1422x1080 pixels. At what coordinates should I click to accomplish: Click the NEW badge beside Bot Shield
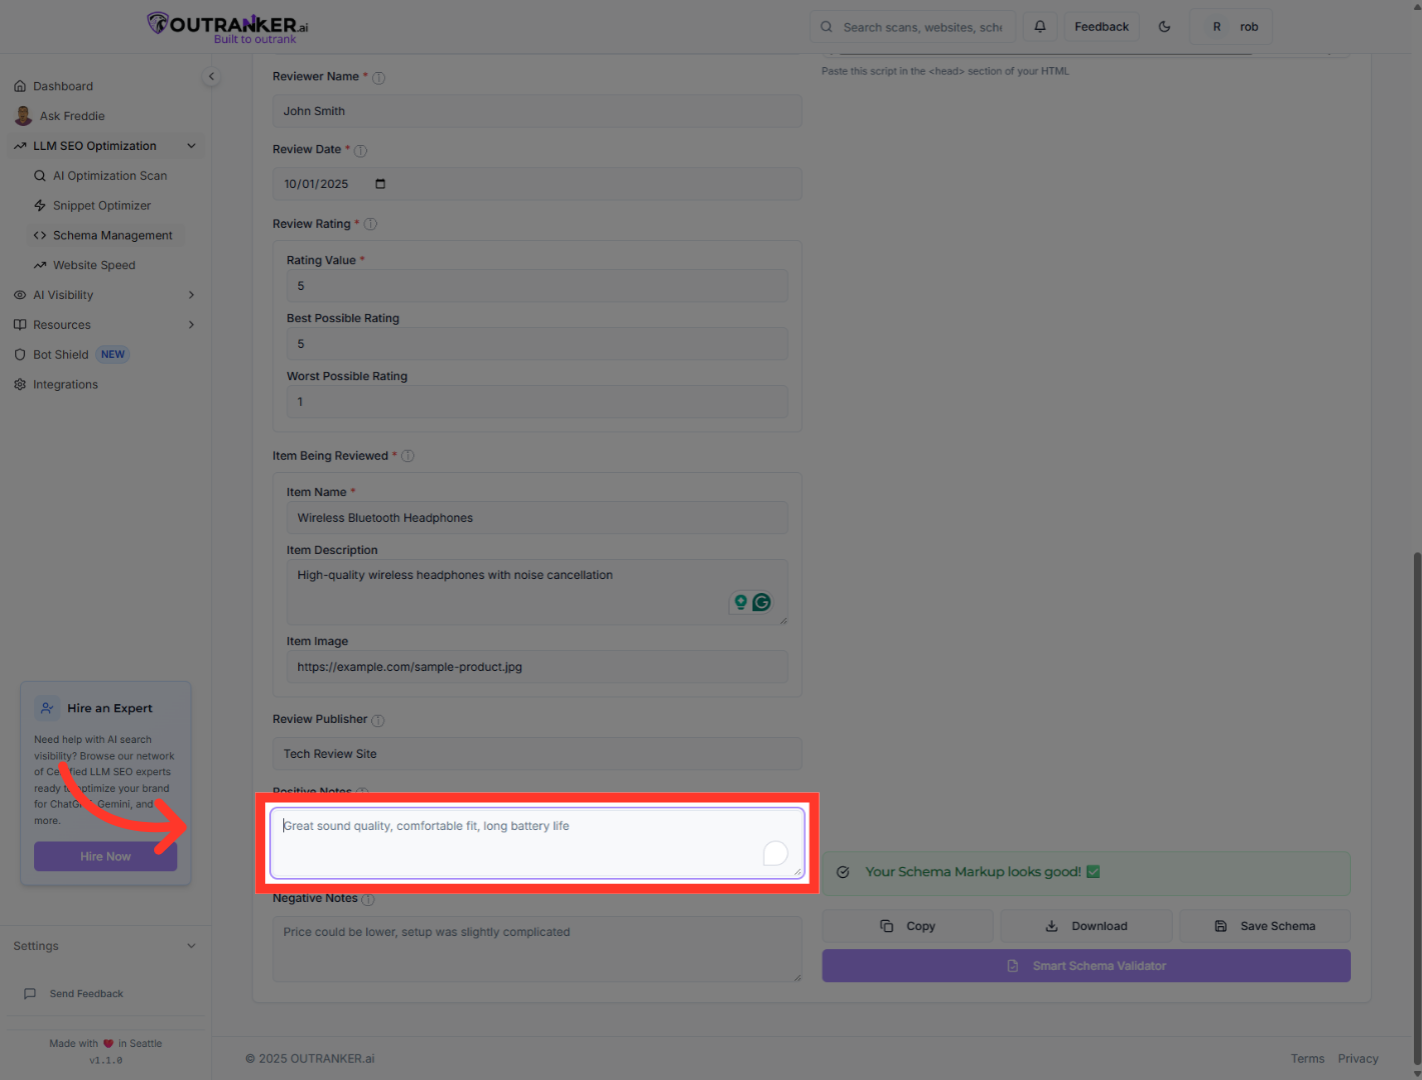coord(113,355)
